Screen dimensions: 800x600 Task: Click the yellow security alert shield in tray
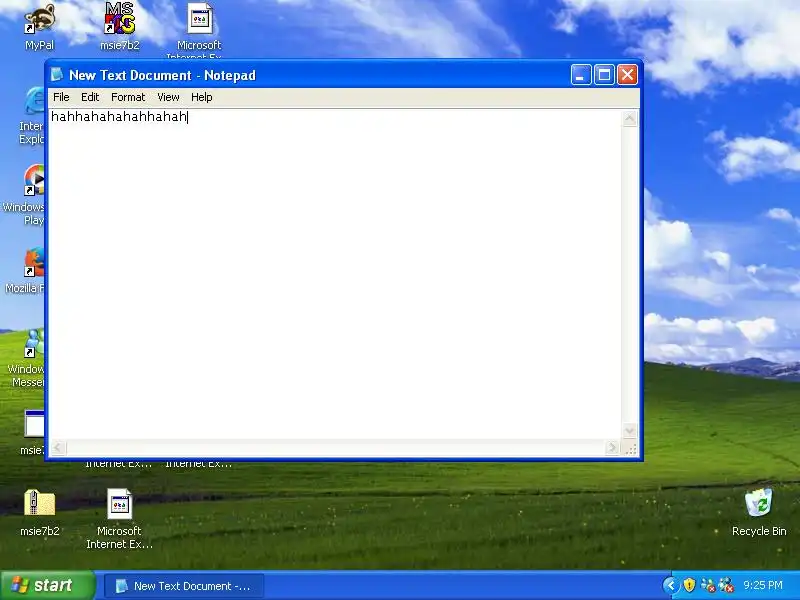[689, 585]
